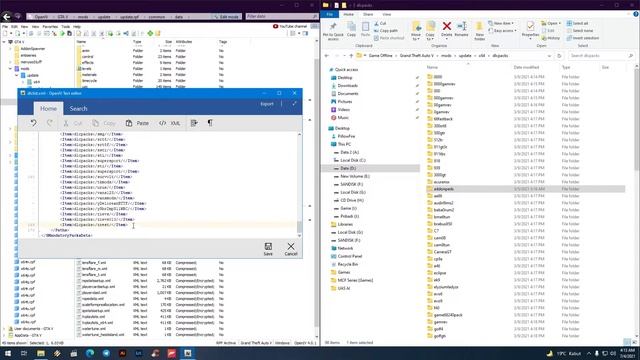
Task: Select Data (D:) drive in Explorer sidebar
Action: (x=348, y=168)
